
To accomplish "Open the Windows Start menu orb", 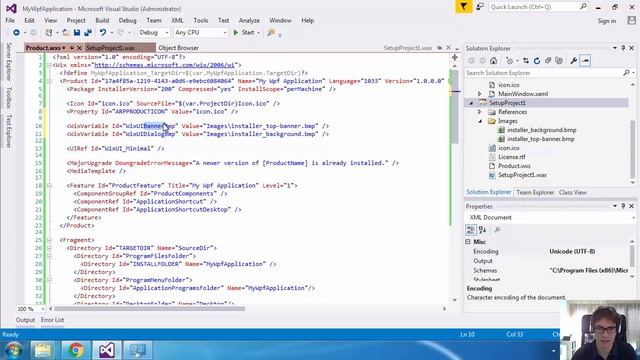I will [x=13, y=350].
